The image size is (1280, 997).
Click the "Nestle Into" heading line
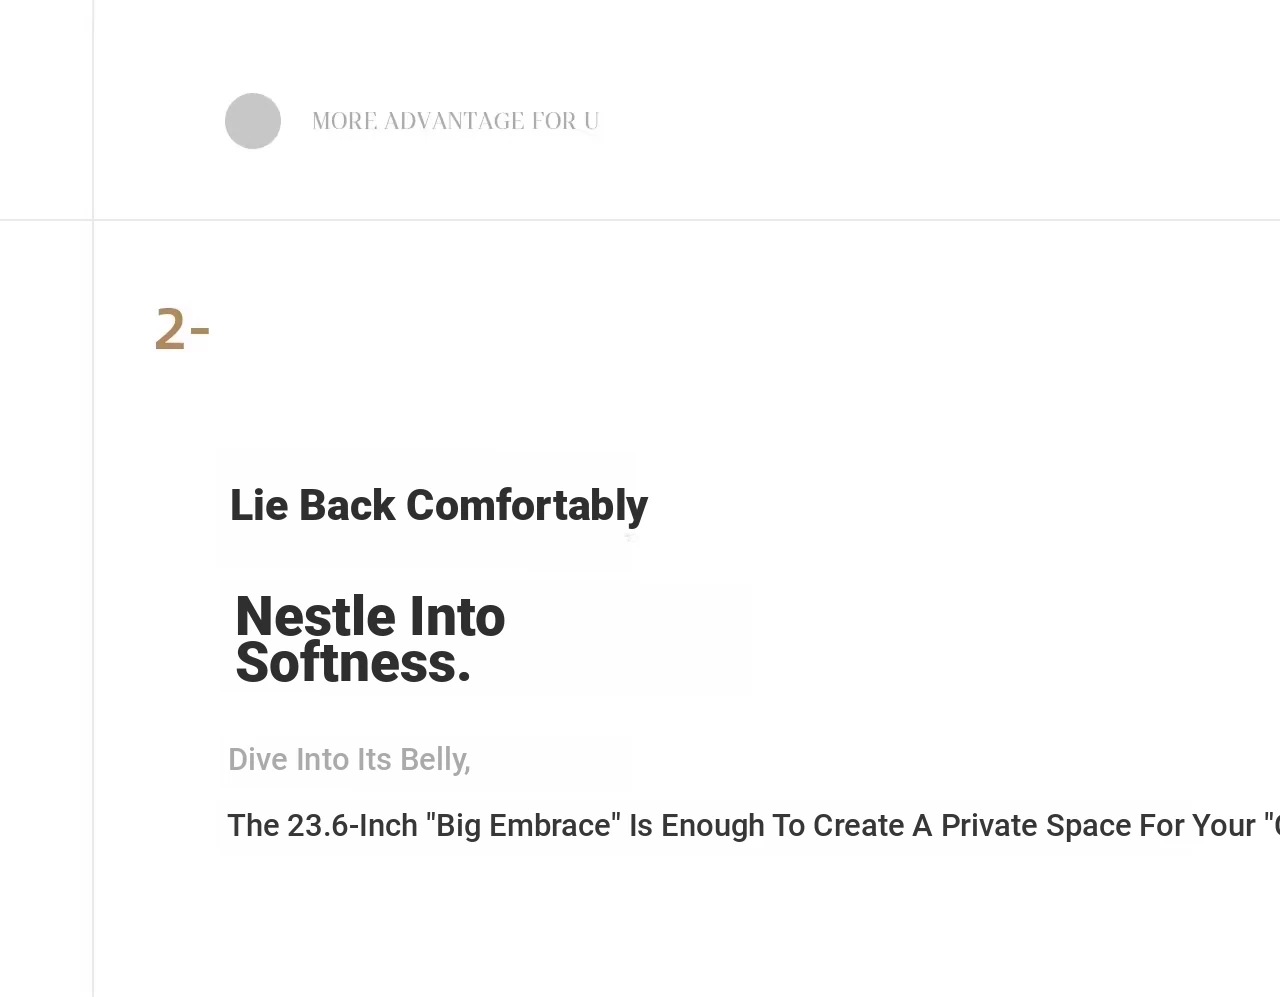tap(370, 616)
